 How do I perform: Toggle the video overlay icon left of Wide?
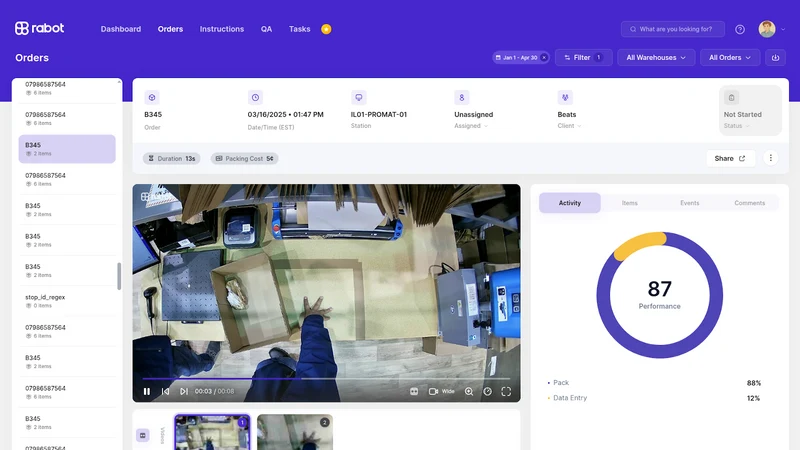tap(414, 391)
